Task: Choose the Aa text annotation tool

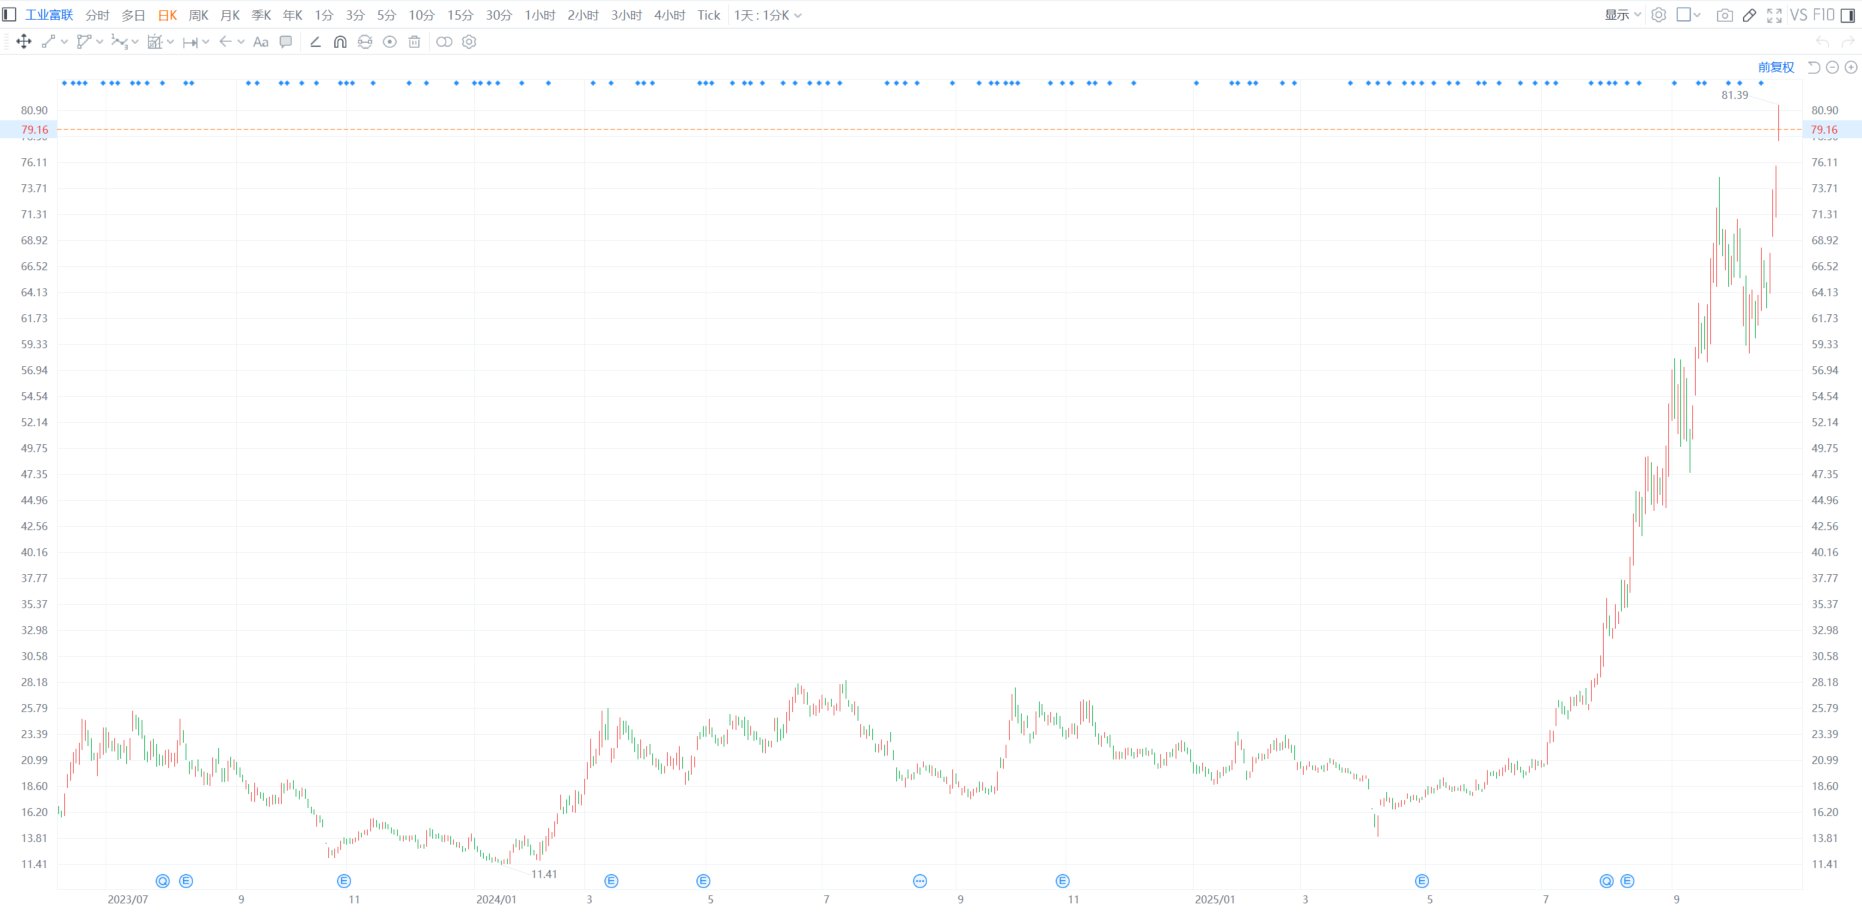Action: point(261,42)
